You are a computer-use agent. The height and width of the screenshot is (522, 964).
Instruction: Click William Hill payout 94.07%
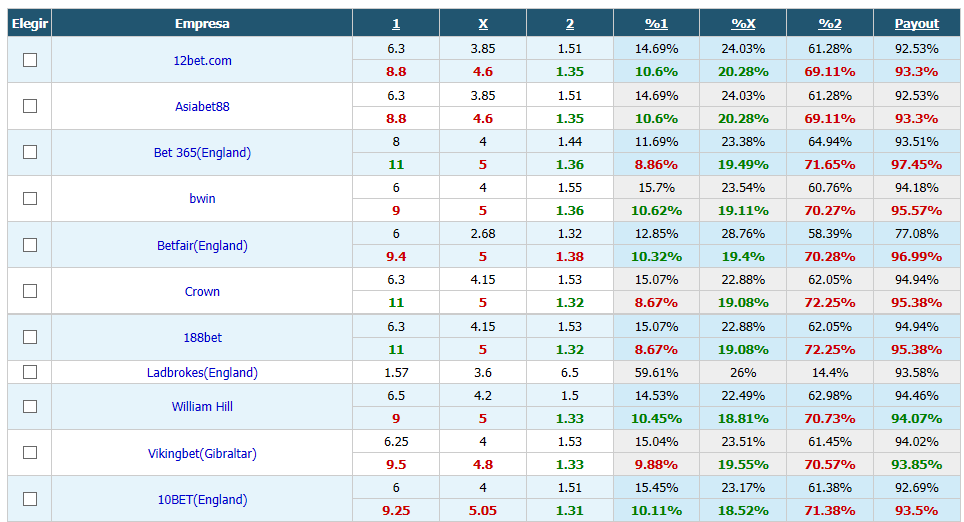click(917, 419)
